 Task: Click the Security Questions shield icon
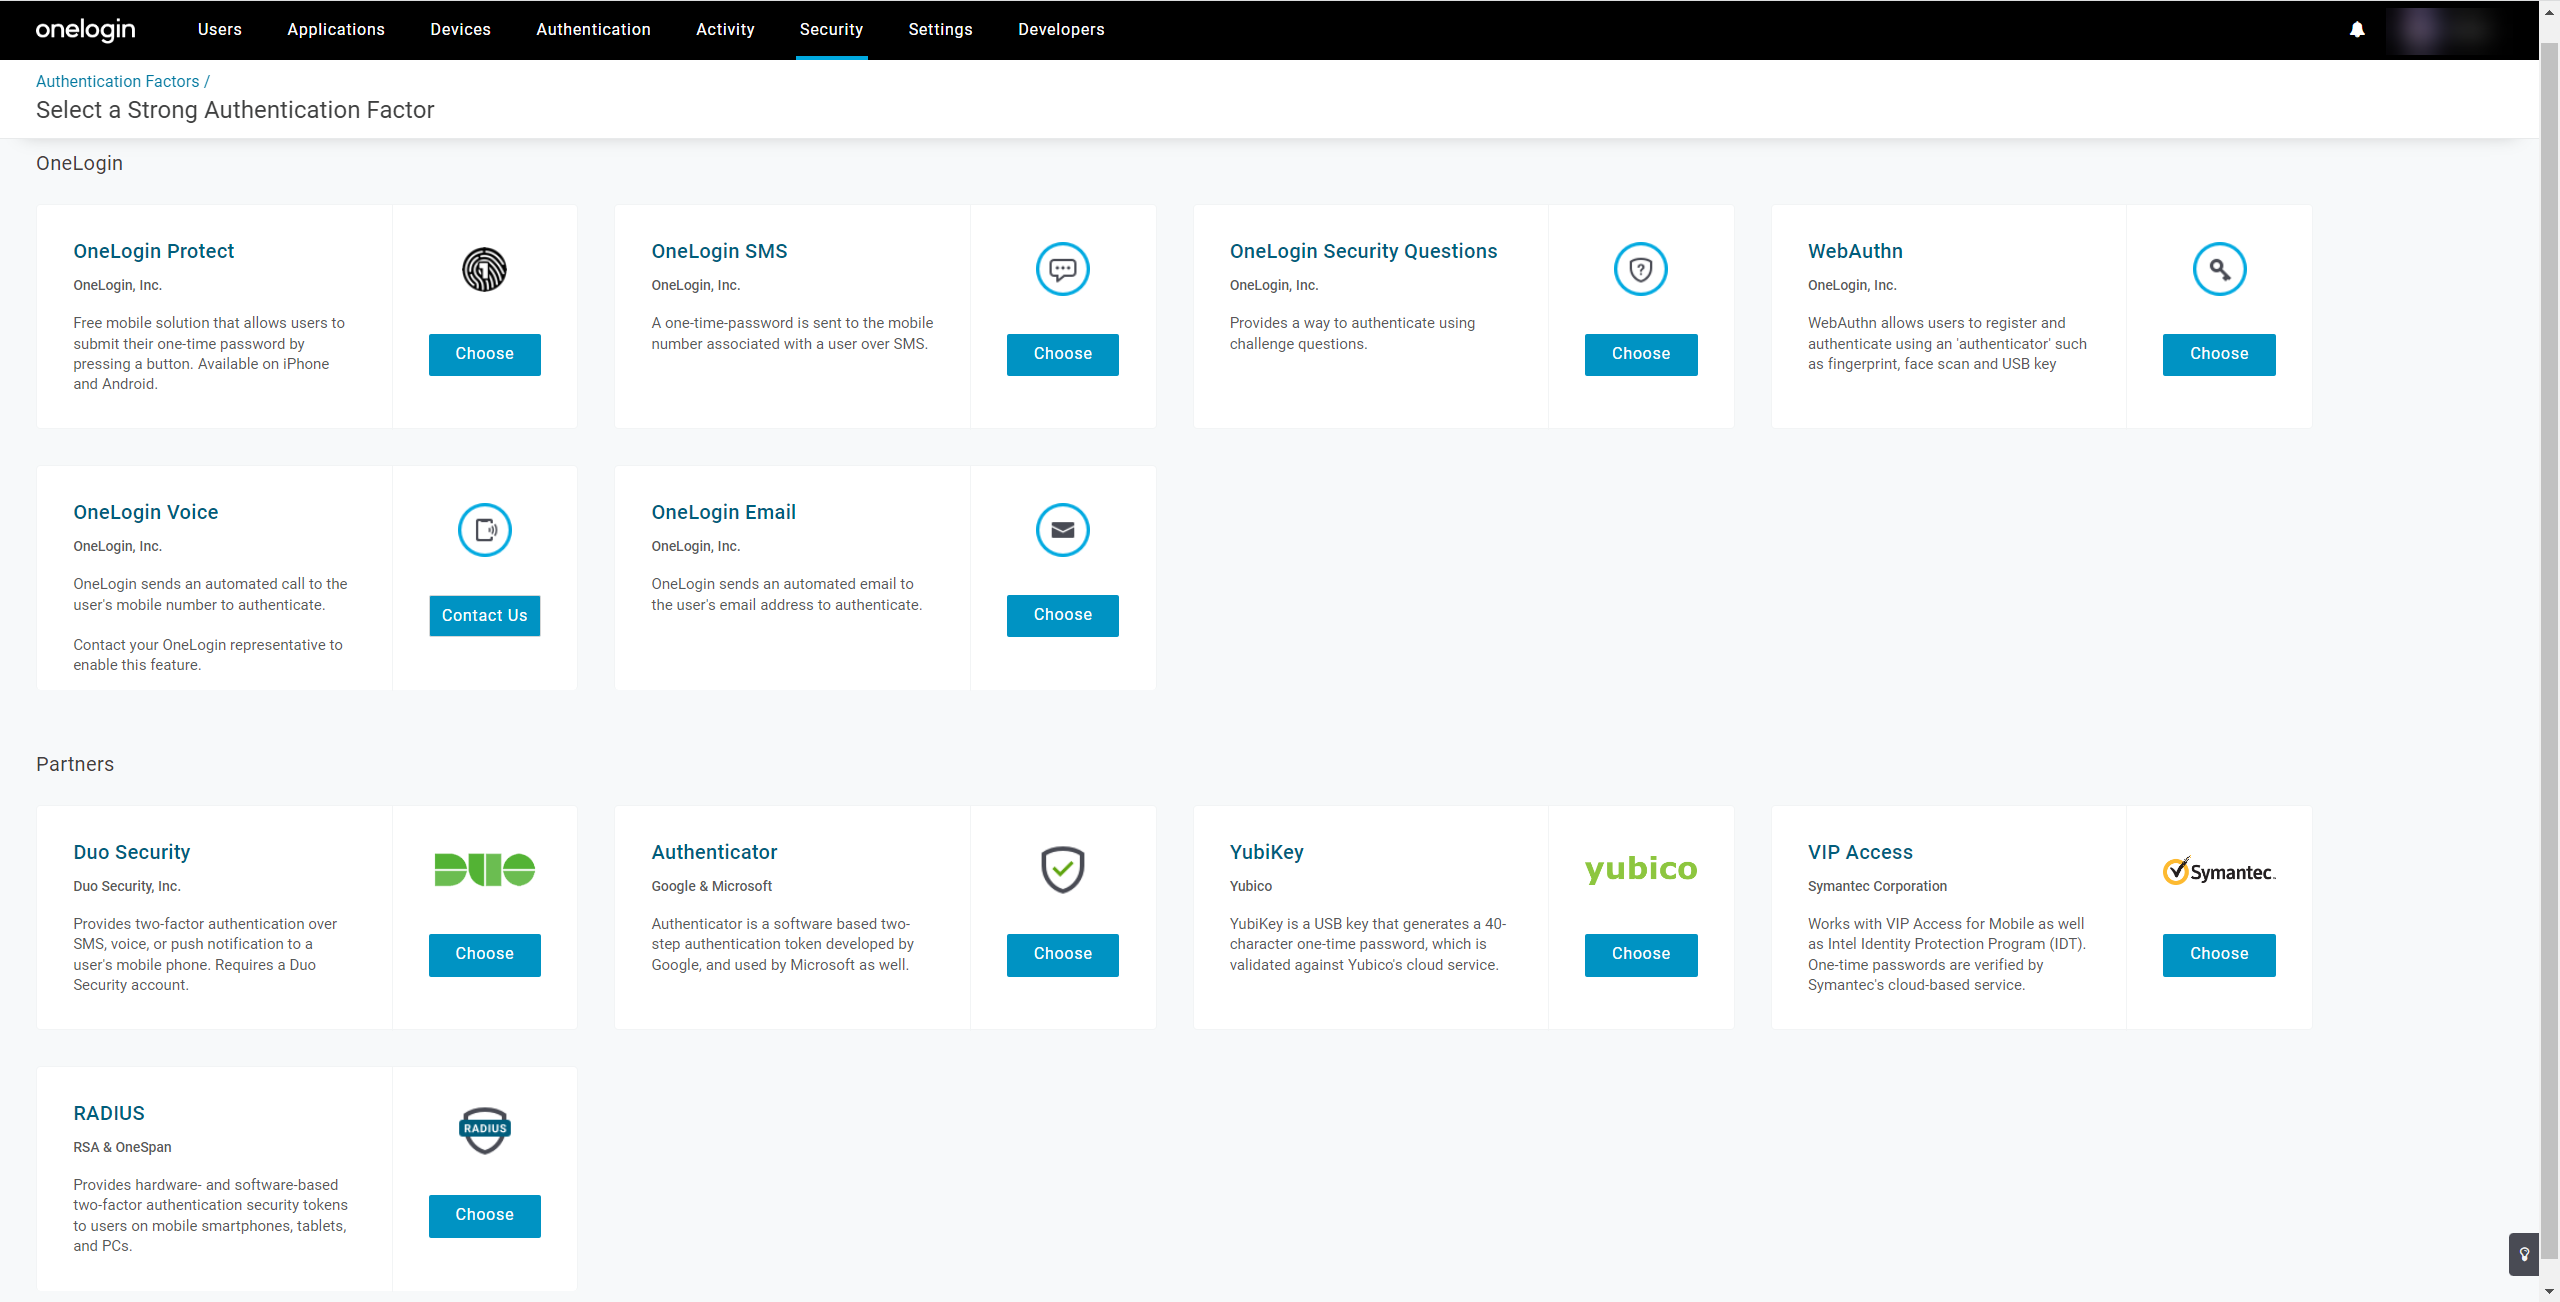coord(1640,269)
